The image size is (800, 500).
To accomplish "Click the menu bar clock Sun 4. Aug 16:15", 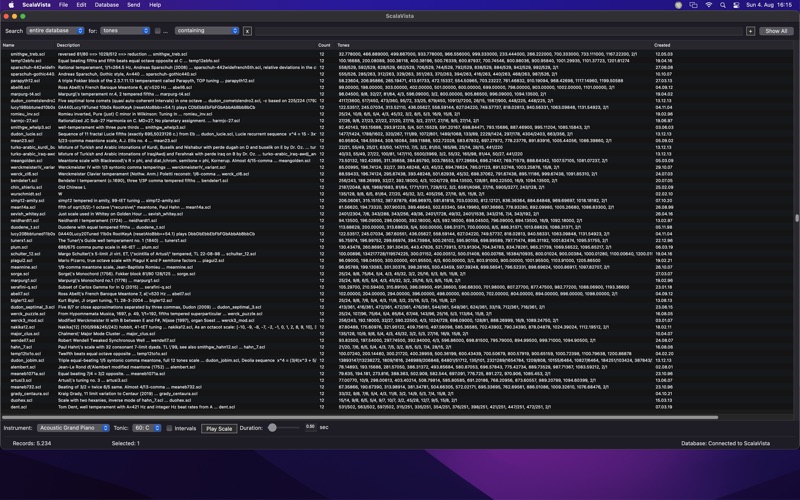I will tap(769, 5).
